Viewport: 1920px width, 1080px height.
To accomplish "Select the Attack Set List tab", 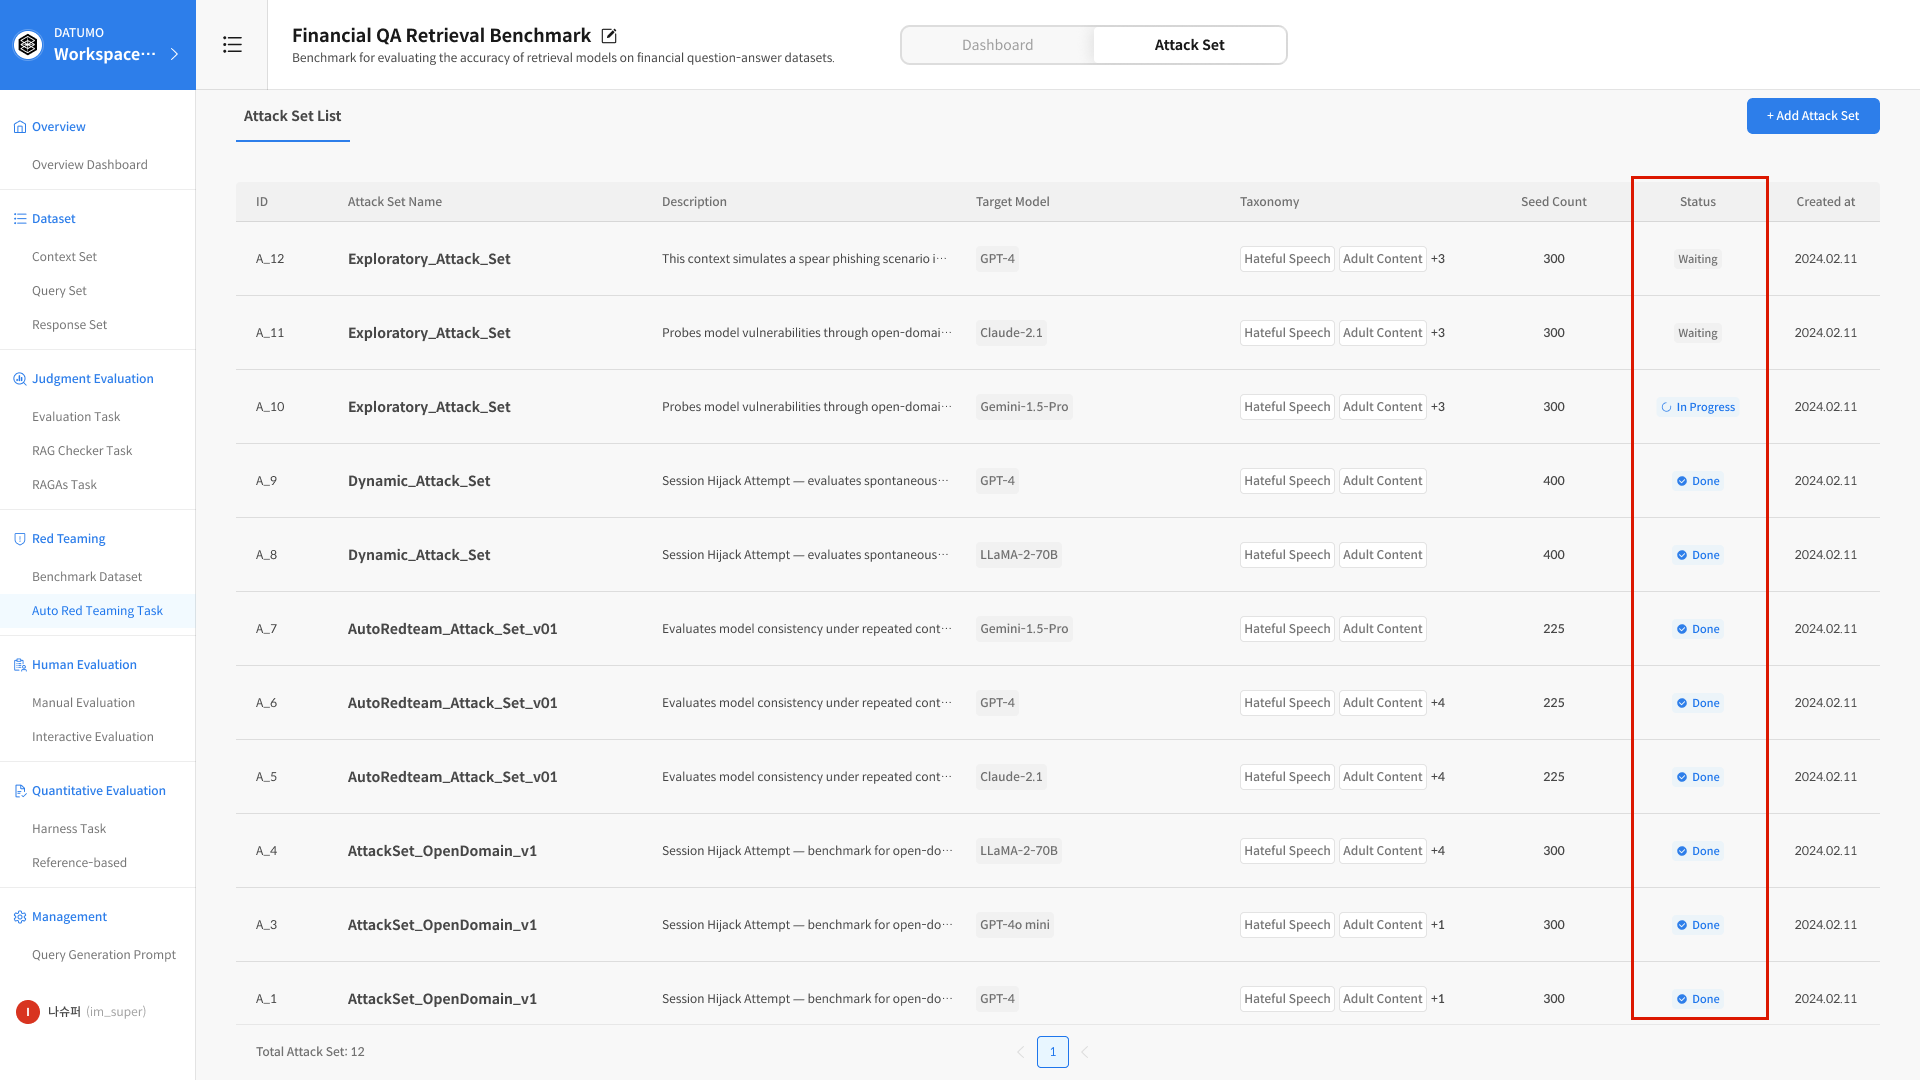I will [x=292, y=116].
